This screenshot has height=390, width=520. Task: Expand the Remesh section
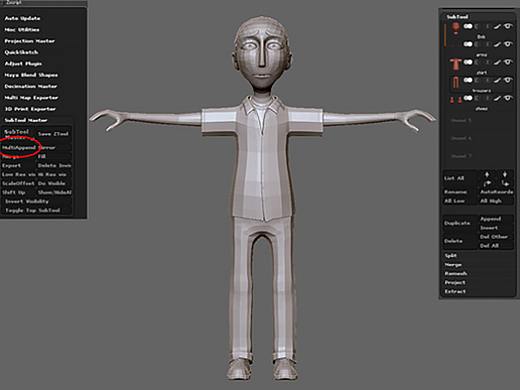[455, 273]
